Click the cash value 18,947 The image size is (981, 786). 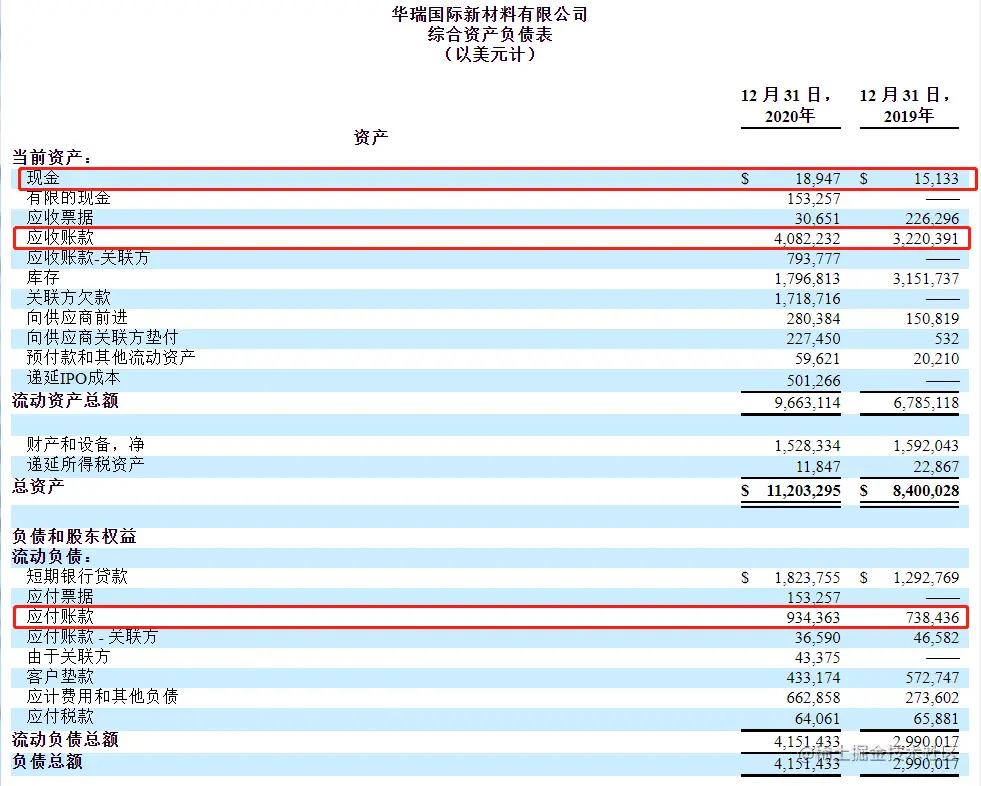click(x=818, y=179)
